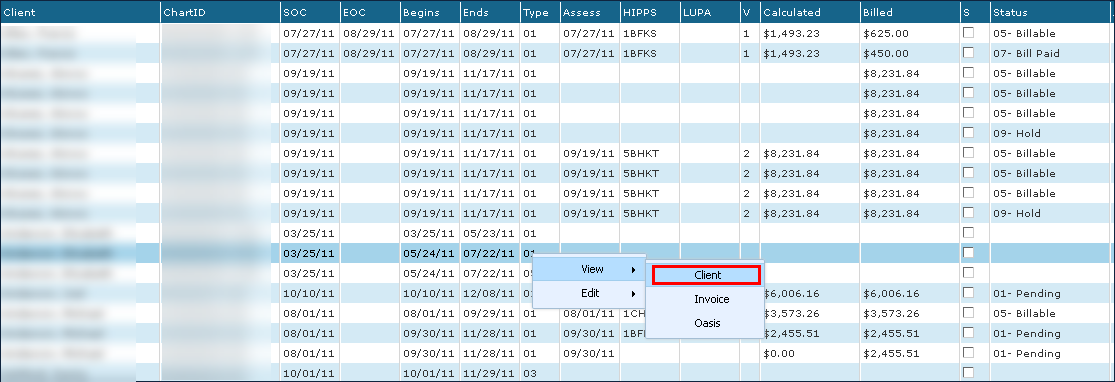The height and width of the screenshot is (382, 1115).
Task: Select the row beginning 10/01/11 with type 03
Action: tap(558, 373)
